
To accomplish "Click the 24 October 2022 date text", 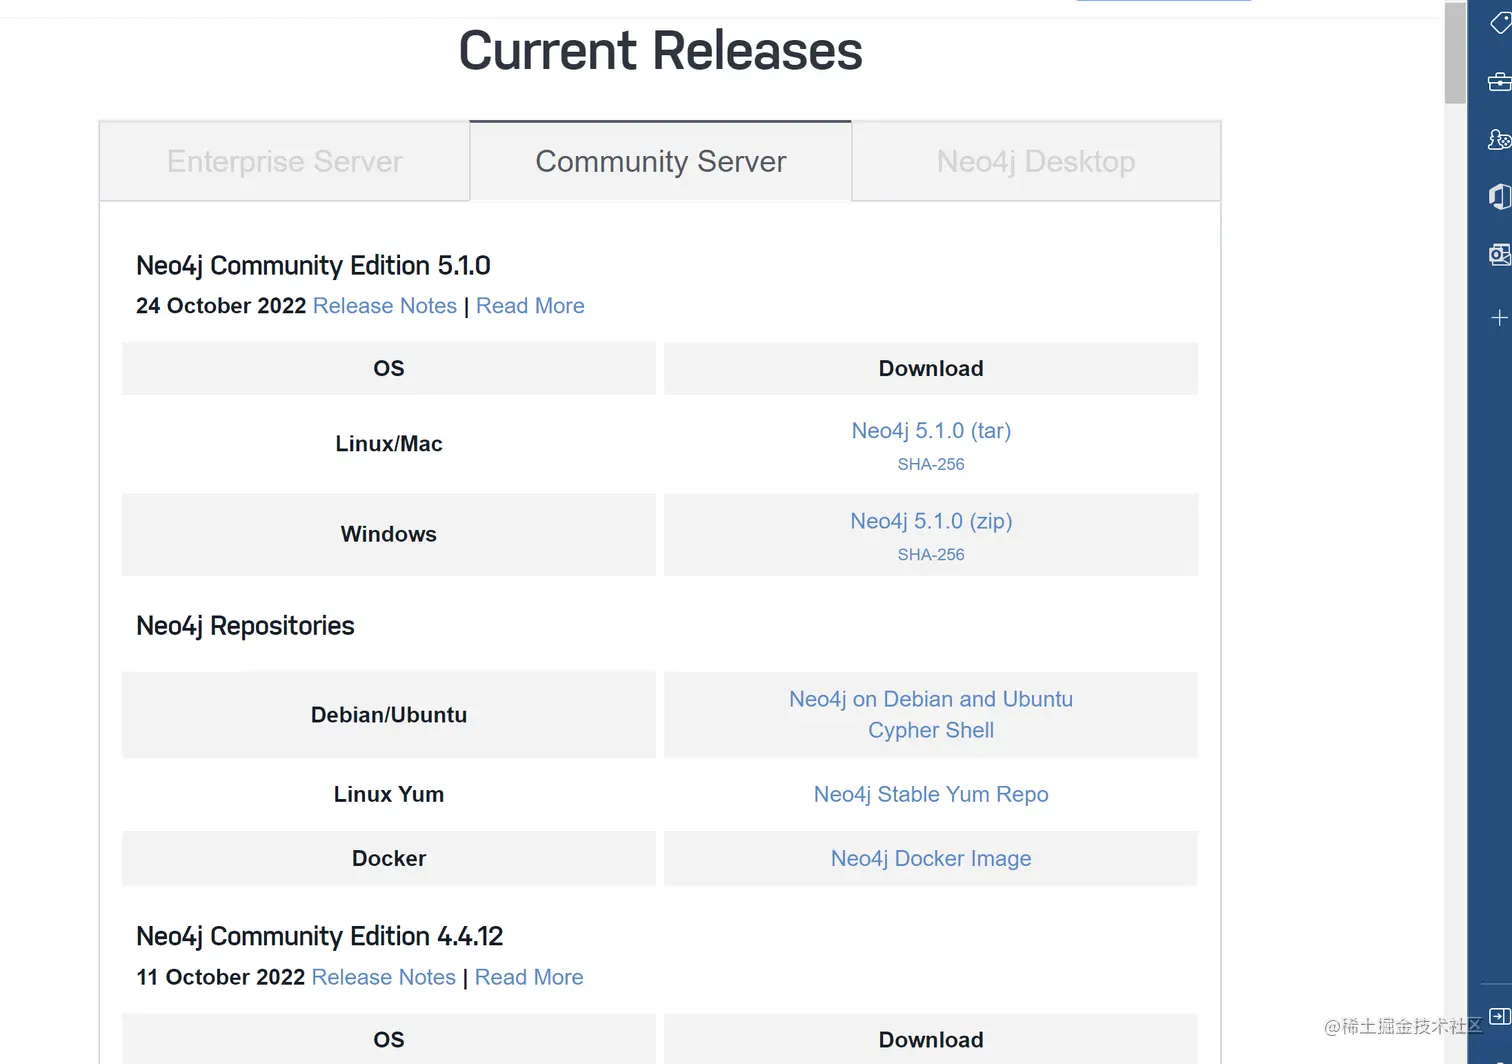I will point(221,306).
